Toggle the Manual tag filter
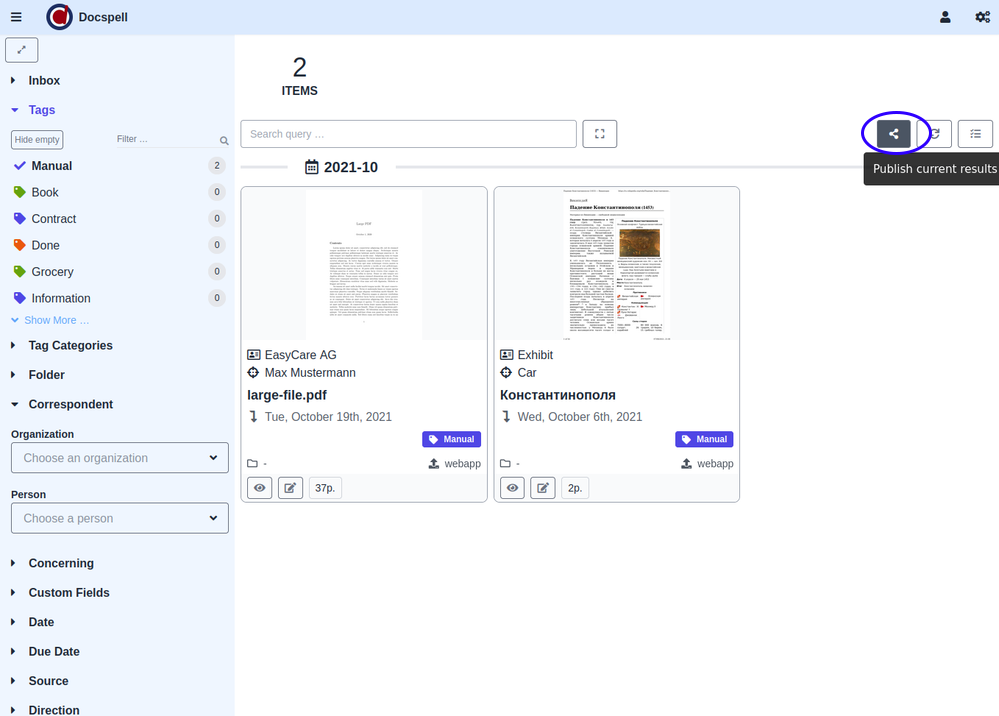The height and width of the screenshot is (716, 999). click(x=52, y=166)
